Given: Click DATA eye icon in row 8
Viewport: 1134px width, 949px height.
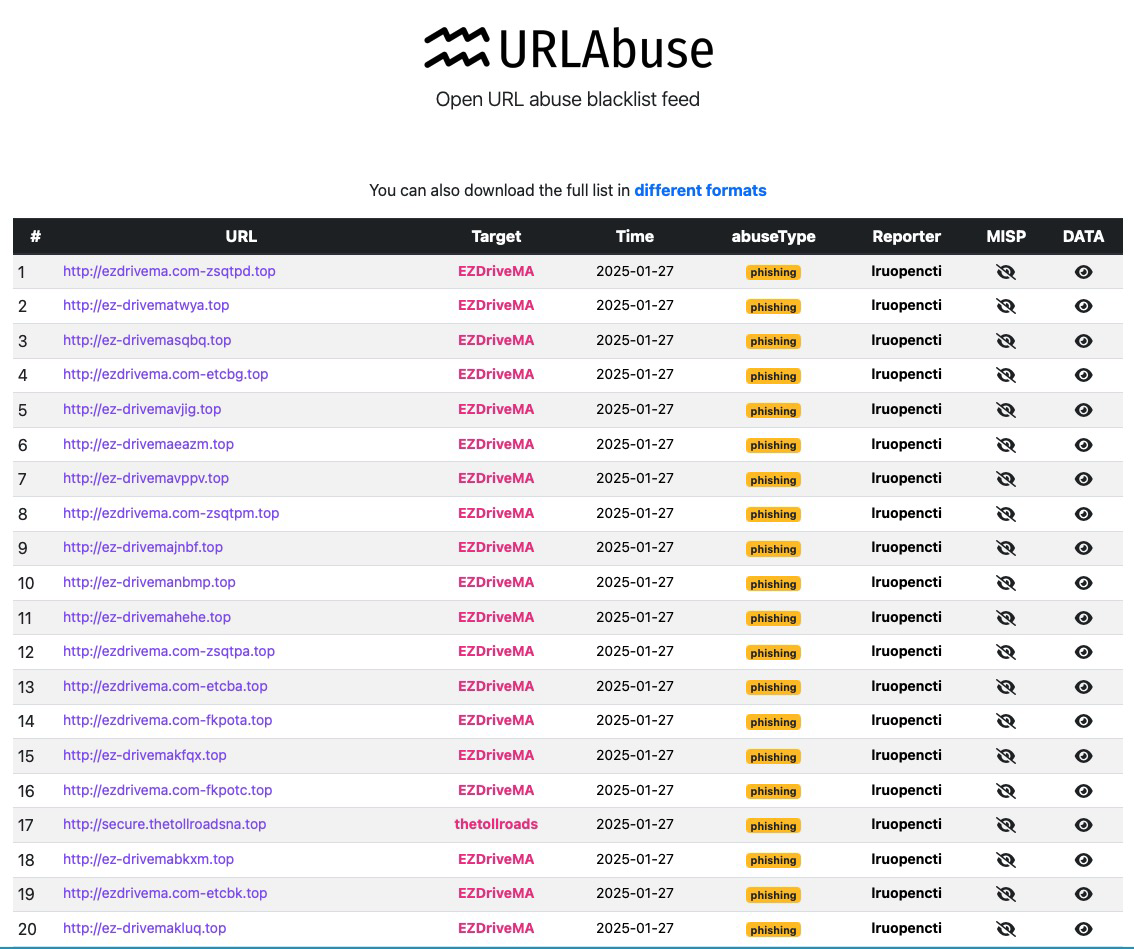Looking at the screenshot, I should (1083, 514).
